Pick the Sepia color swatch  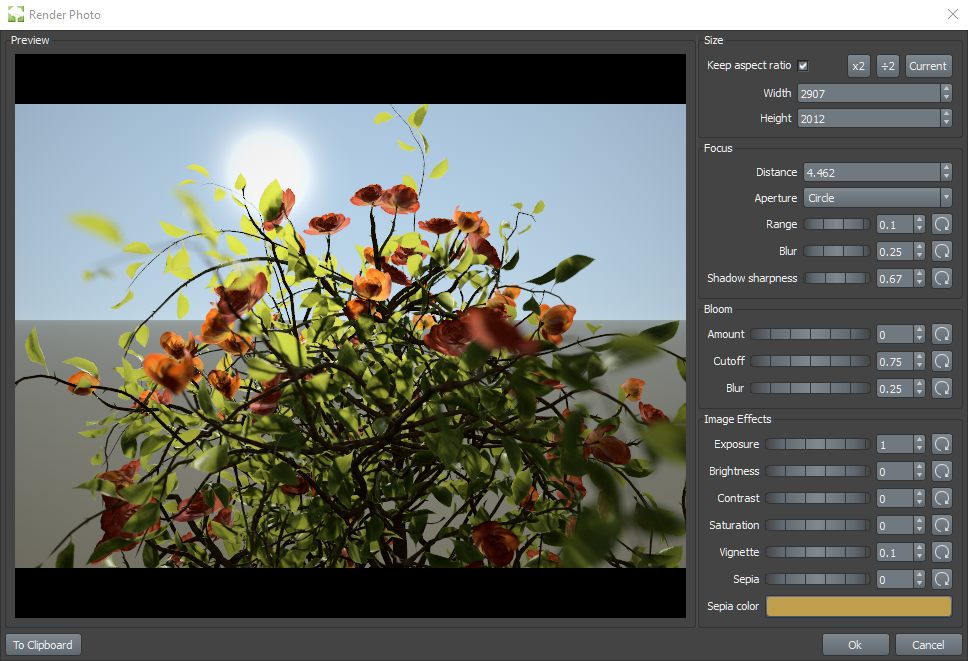858,606
